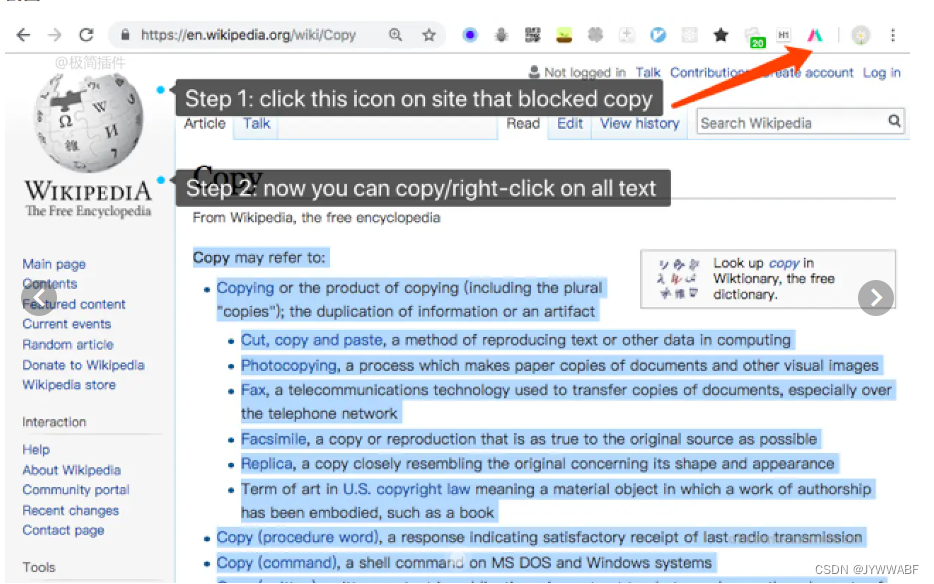Open the Cut, copy and paste link
Image resolution: width=934 pixels, height=584 pixels.
312,340
